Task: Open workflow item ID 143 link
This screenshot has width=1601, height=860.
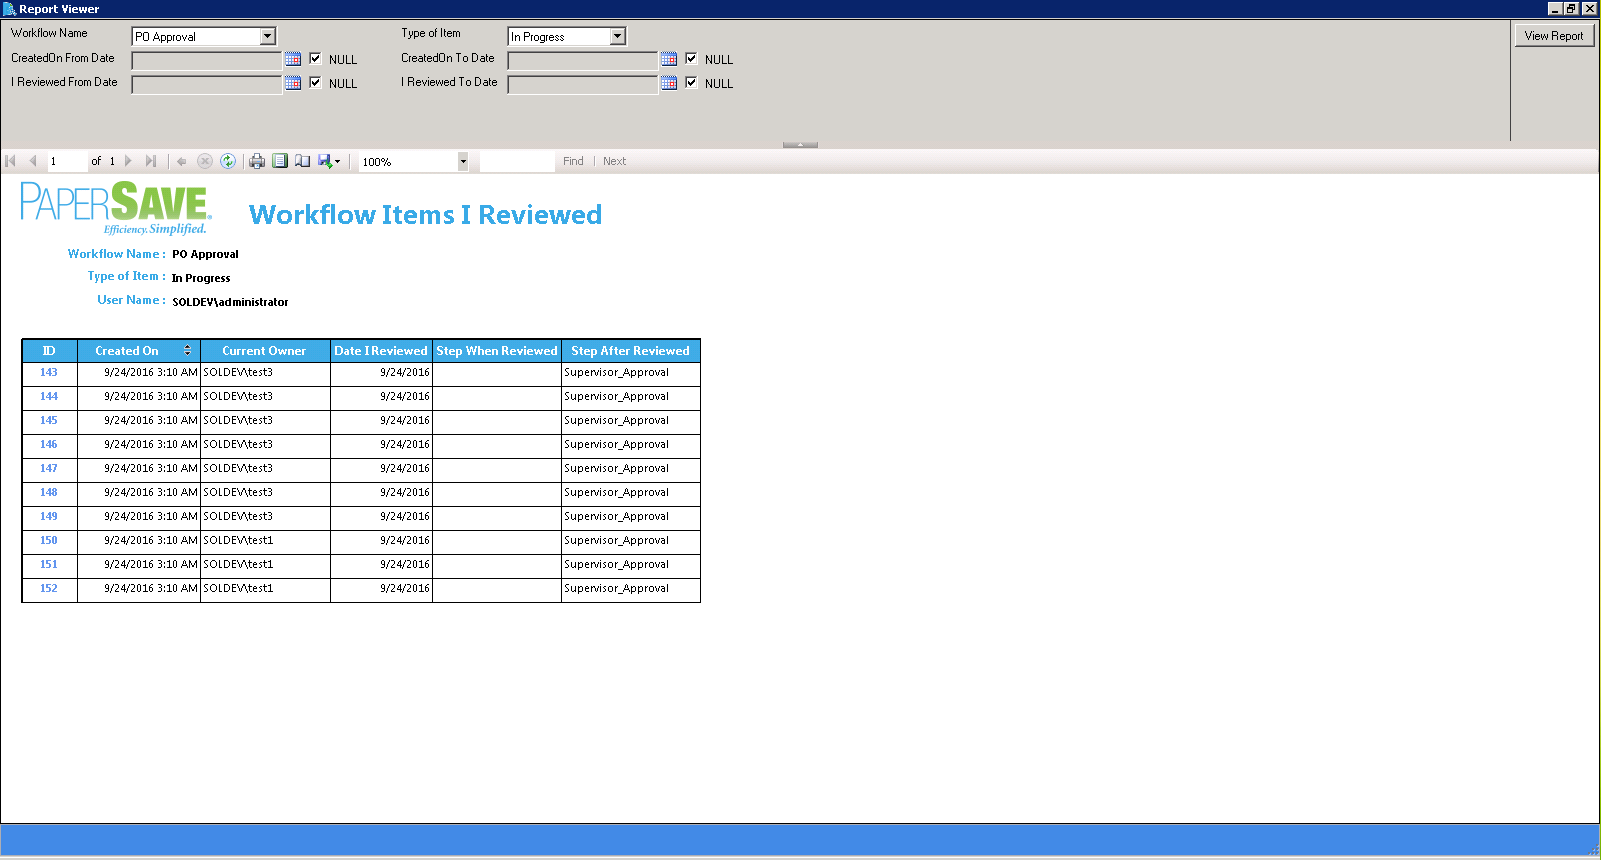Action: pyautogui.click(x=49, y=372)
